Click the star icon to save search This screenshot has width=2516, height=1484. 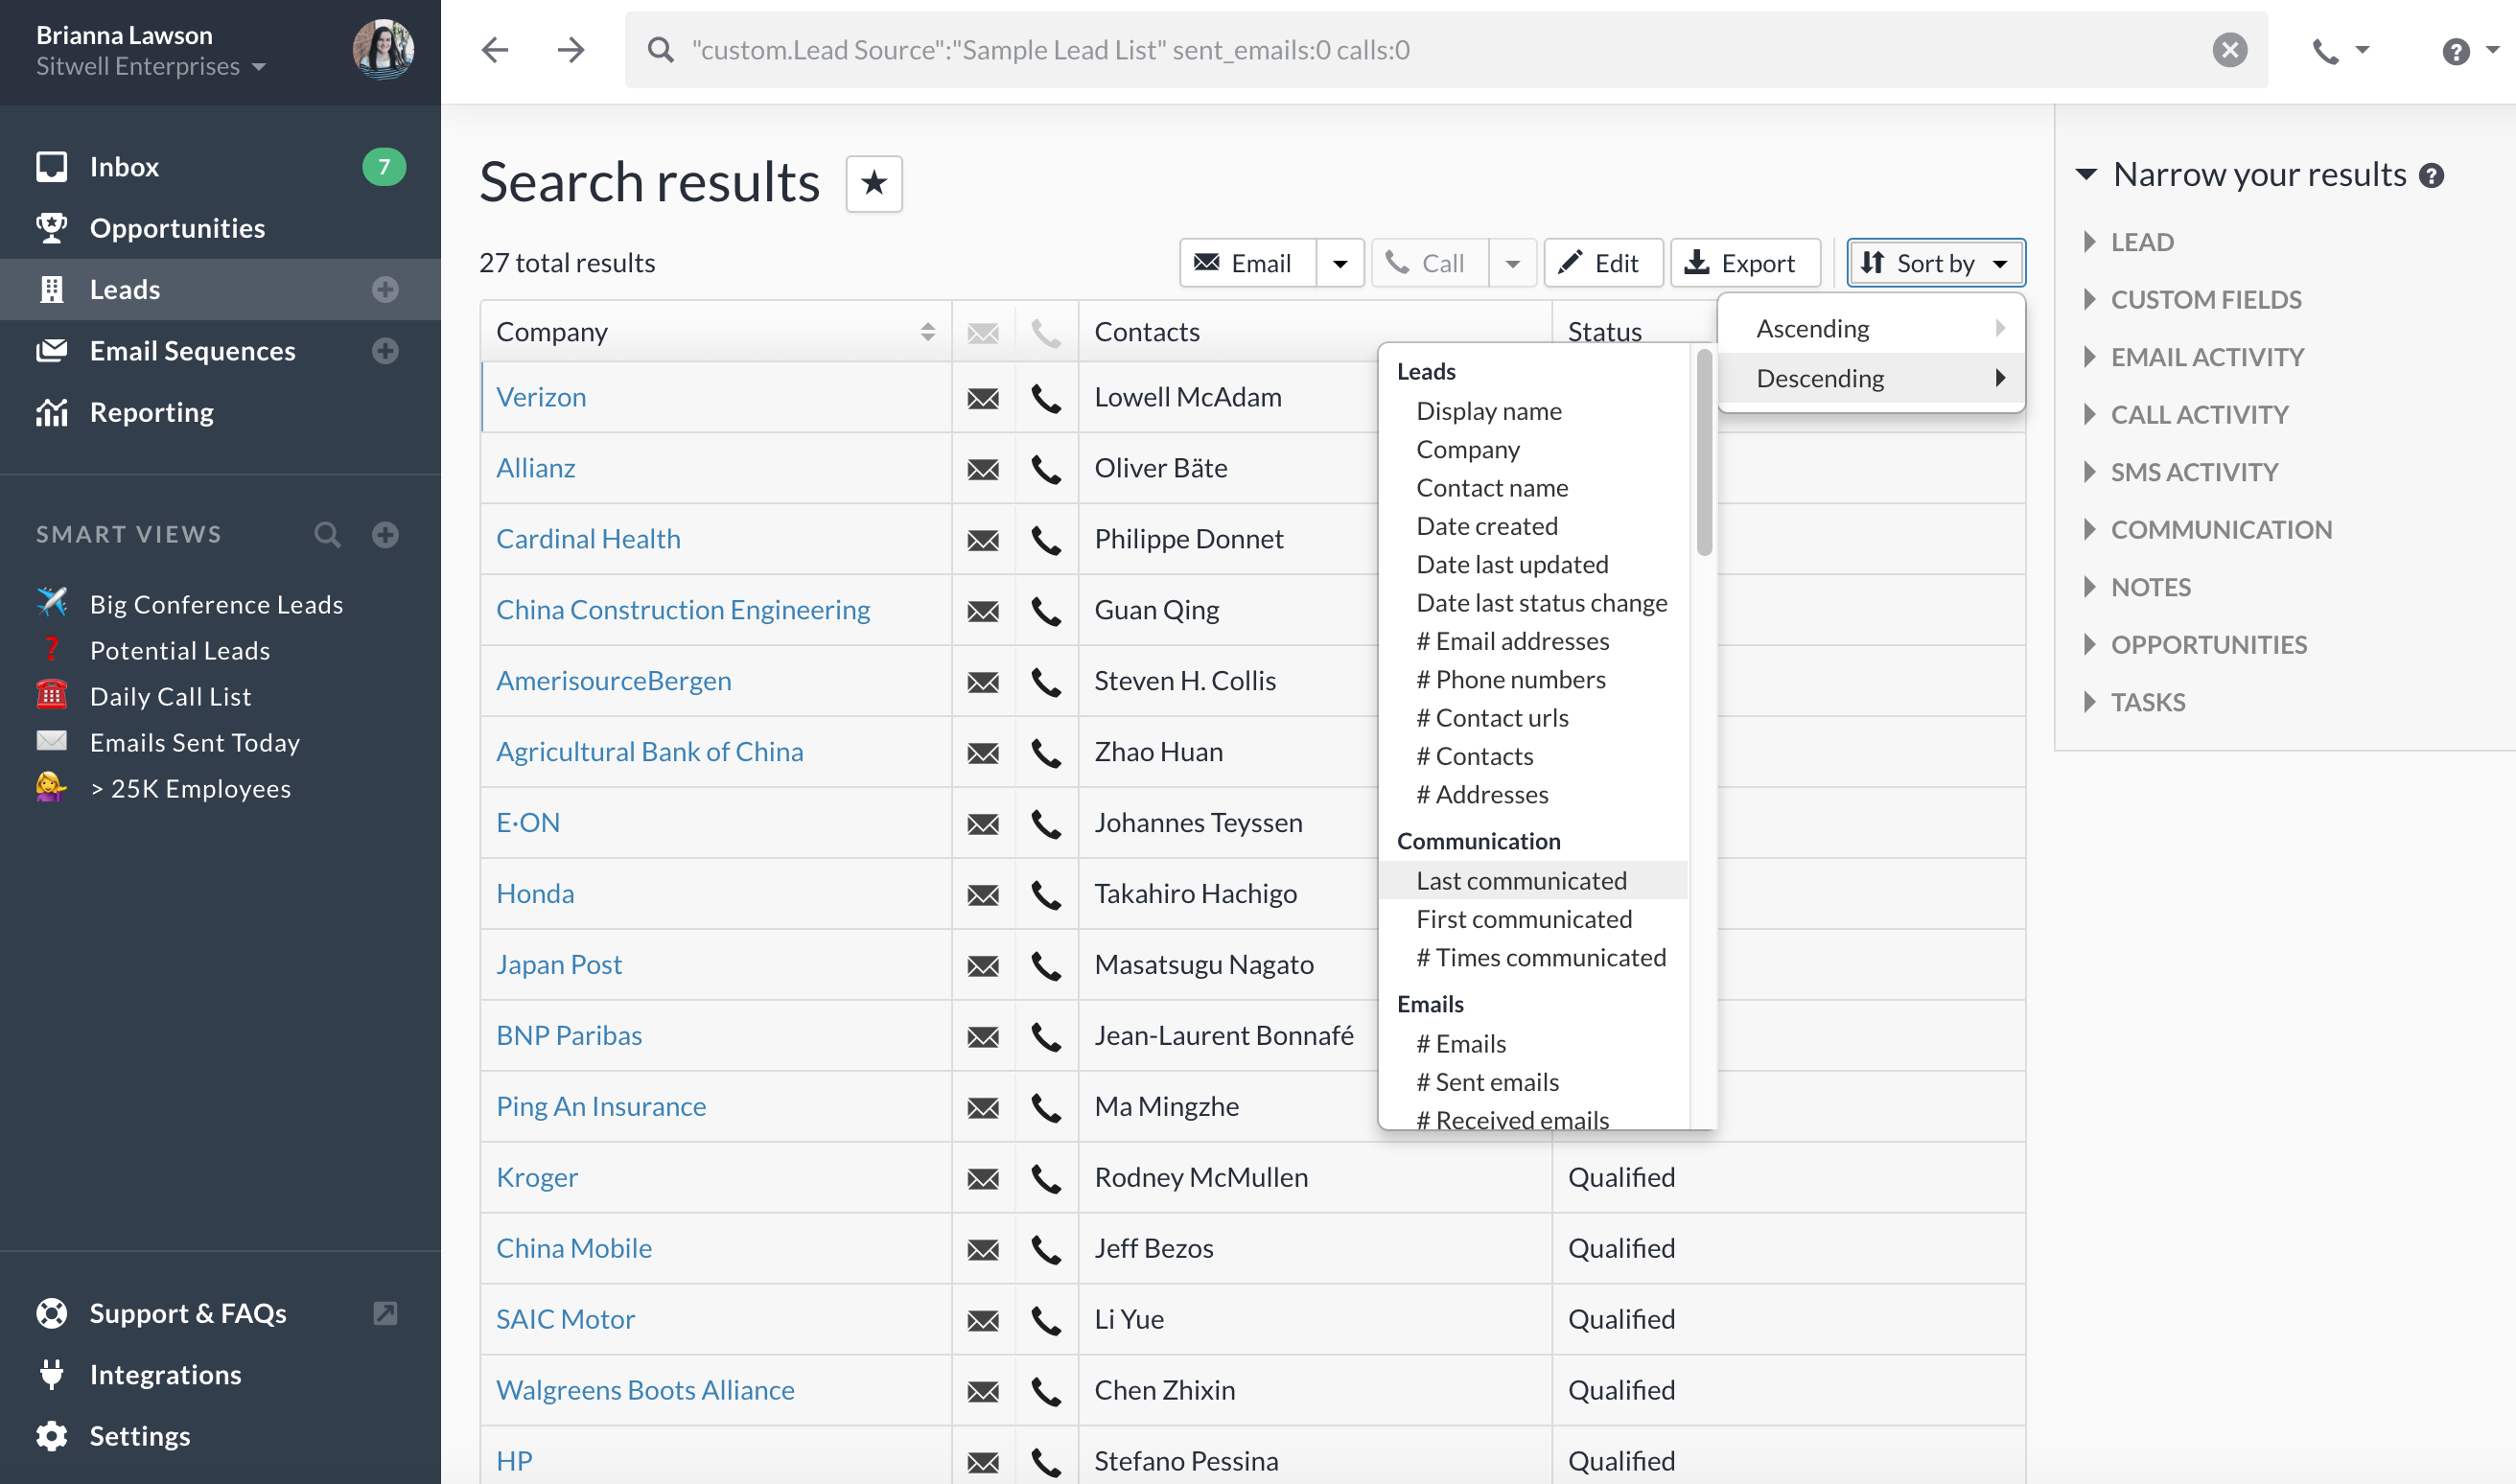click(x=873, y=183)
